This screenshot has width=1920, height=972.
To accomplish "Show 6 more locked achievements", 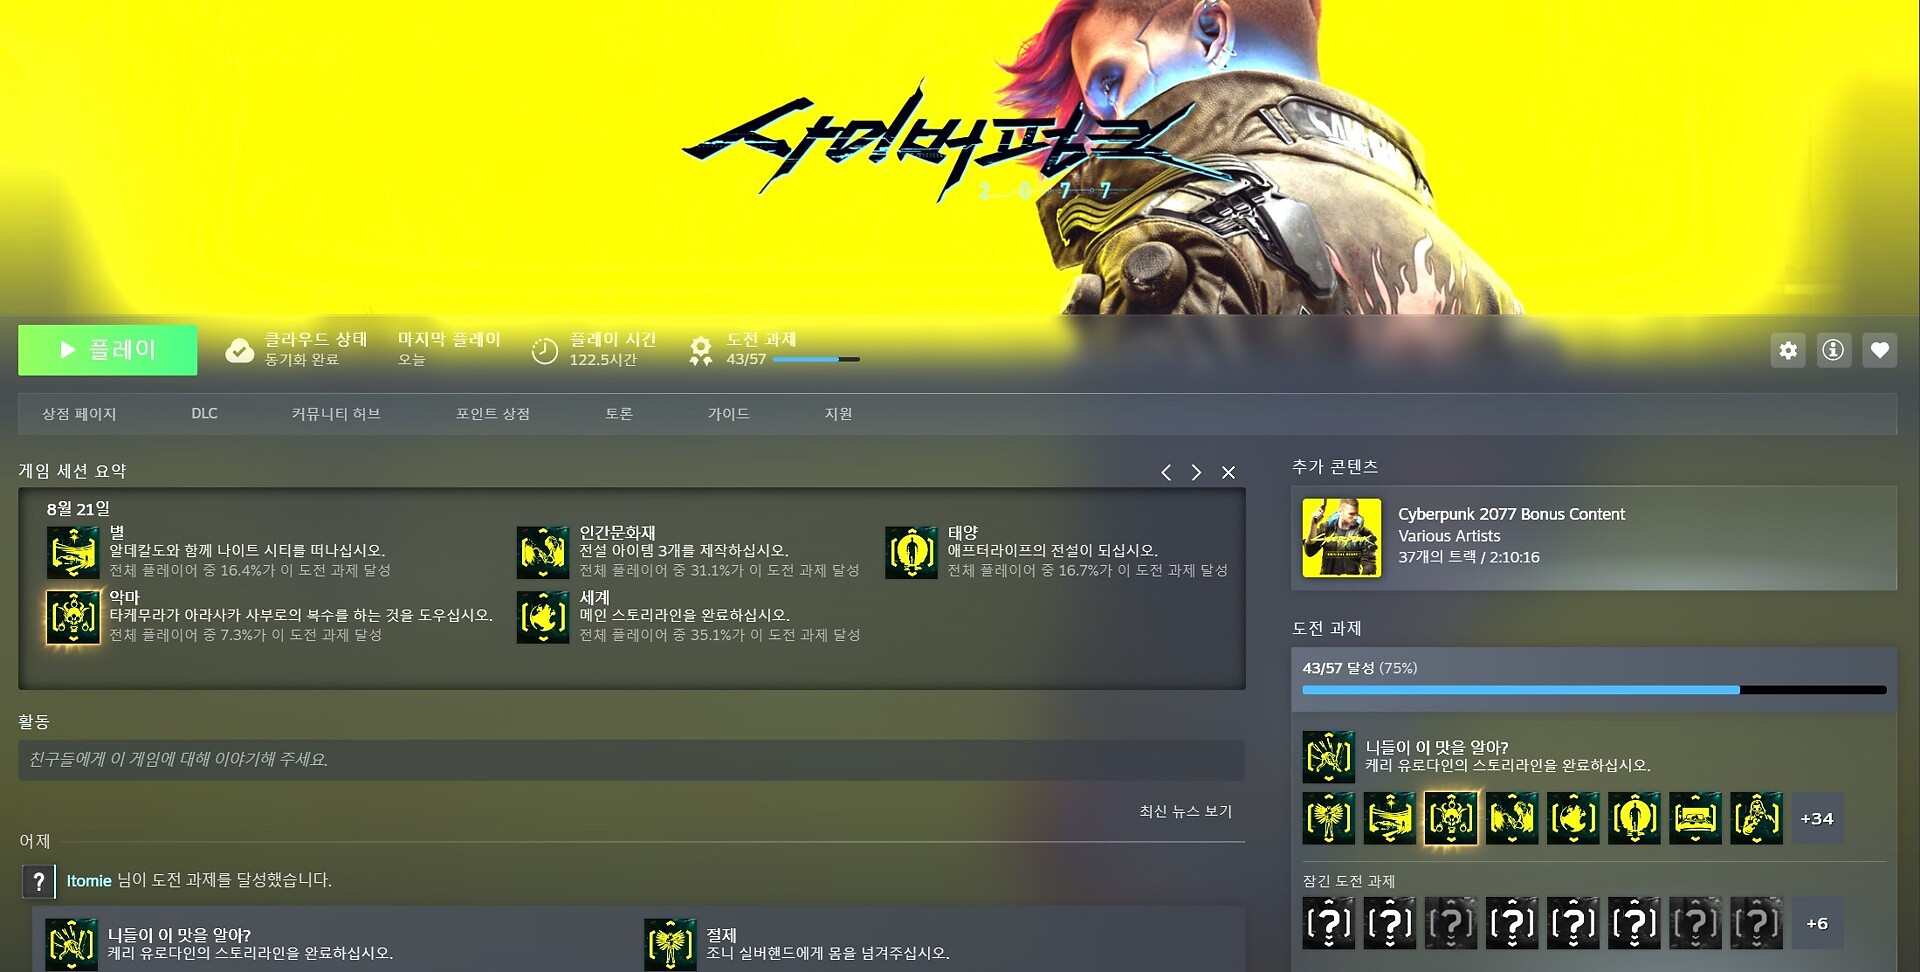I will (x=1817, y=924).
